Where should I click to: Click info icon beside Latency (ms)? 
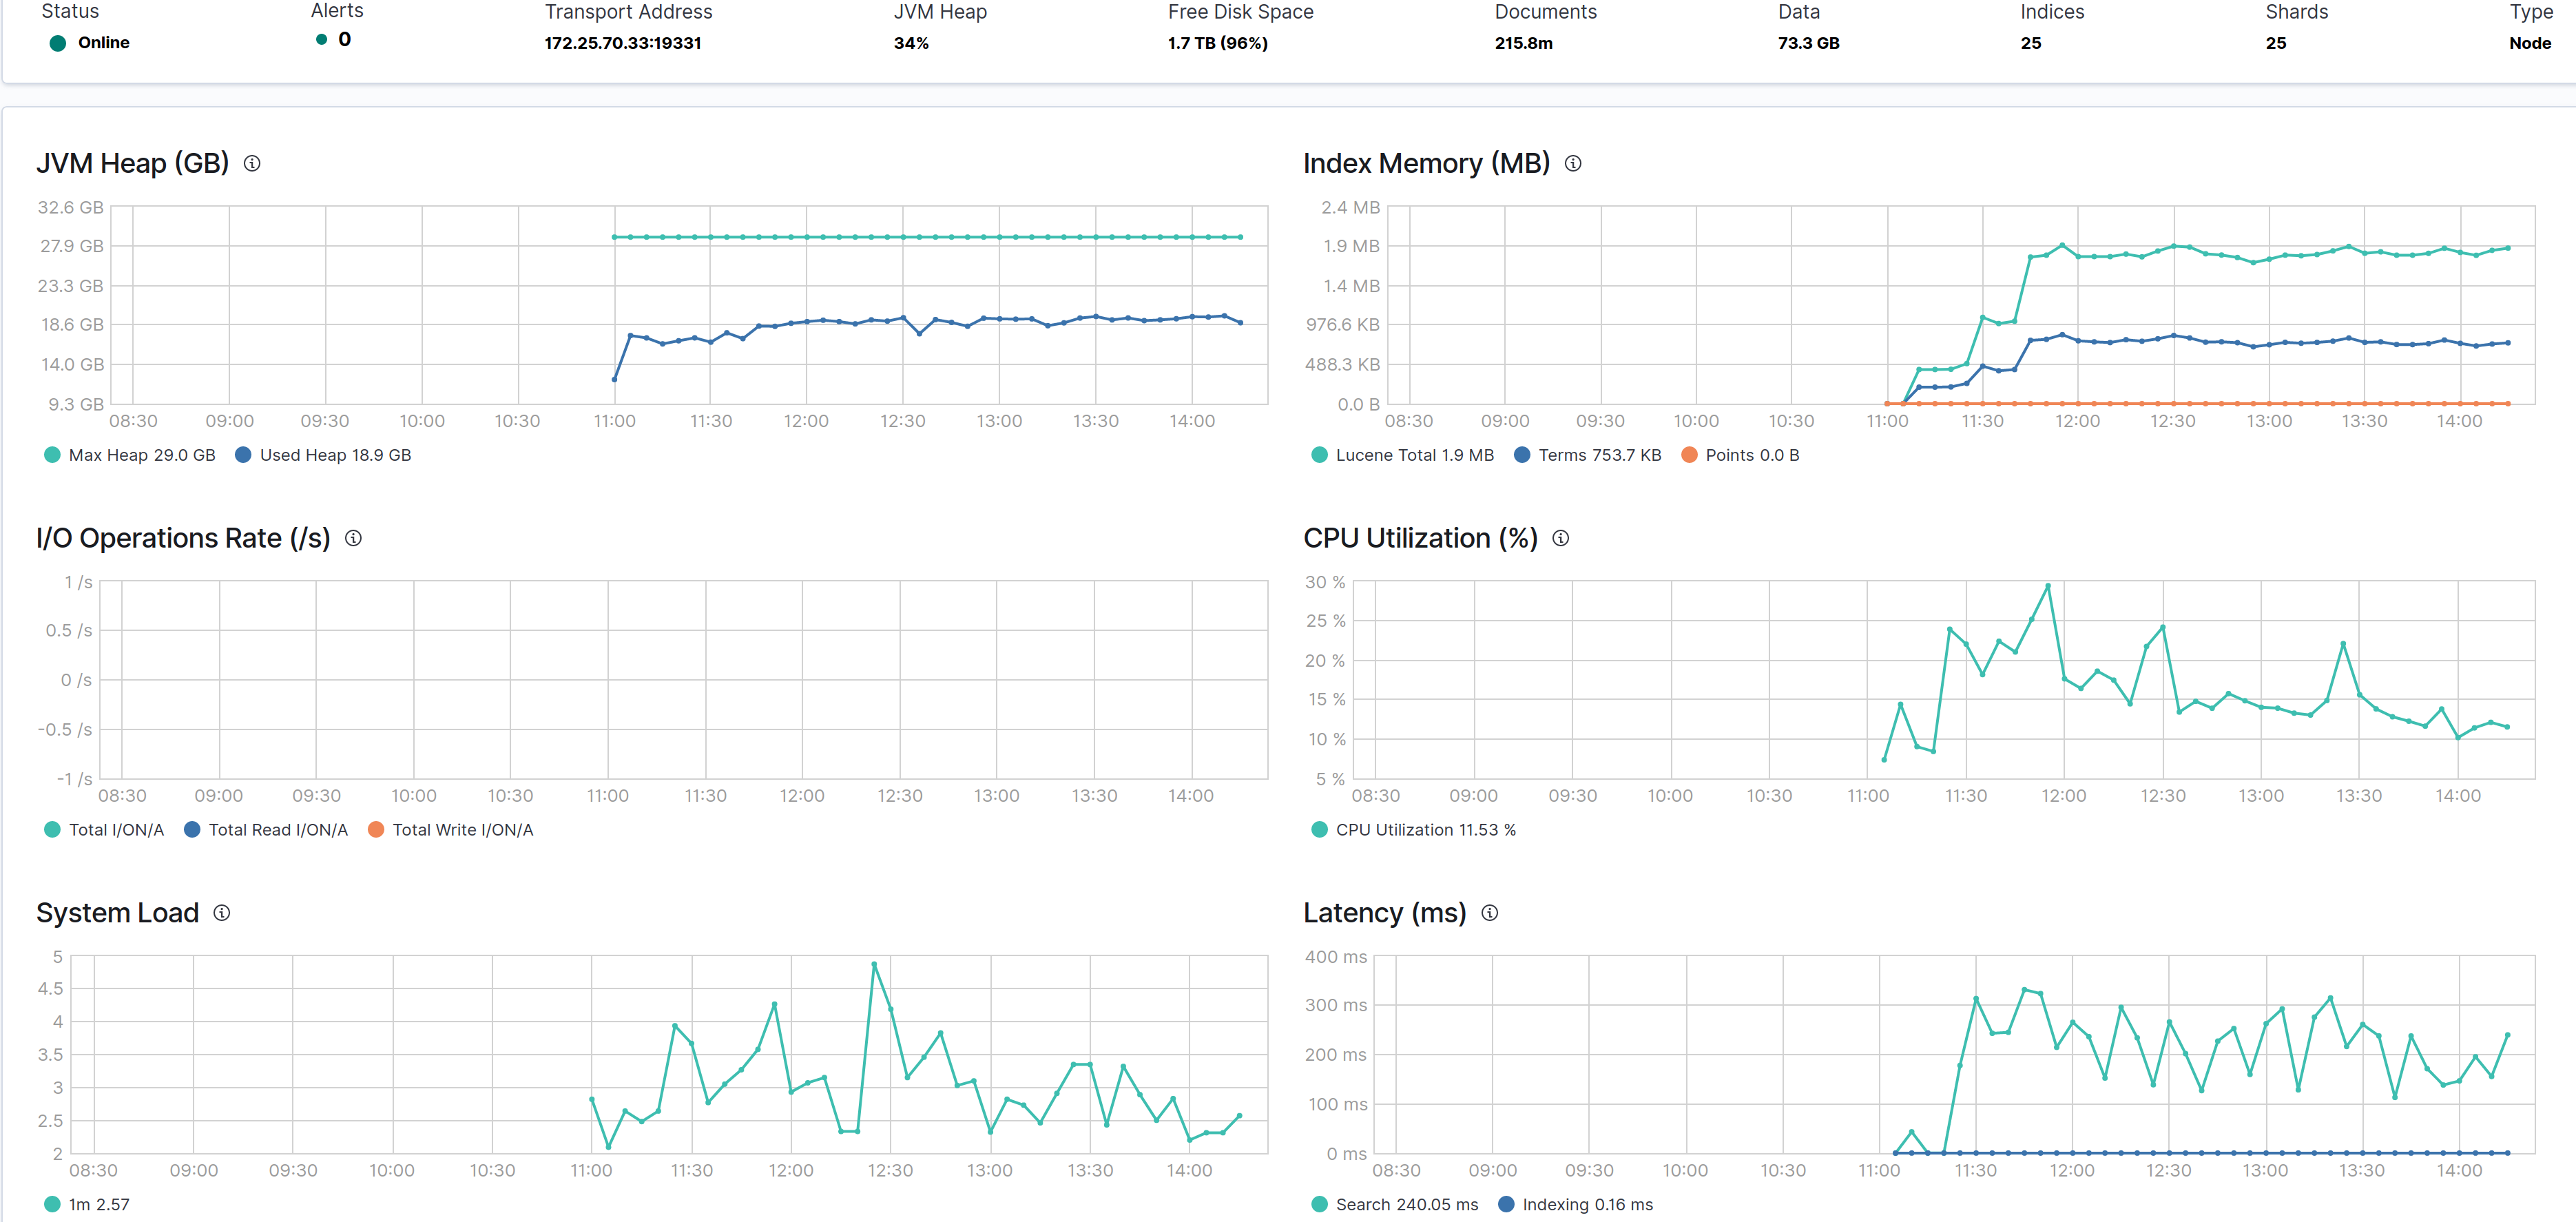tap(1489, 913)
